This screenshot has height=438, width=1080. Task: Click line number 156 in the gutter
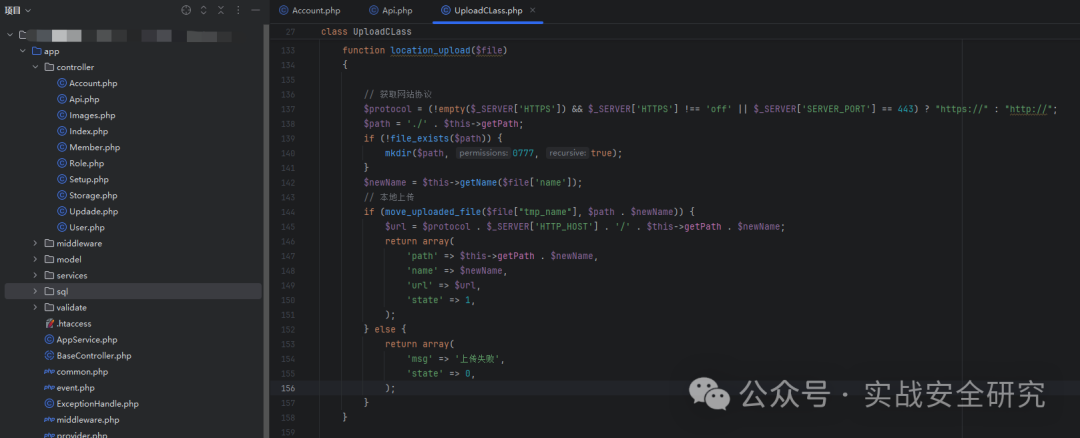click(288, 388)
